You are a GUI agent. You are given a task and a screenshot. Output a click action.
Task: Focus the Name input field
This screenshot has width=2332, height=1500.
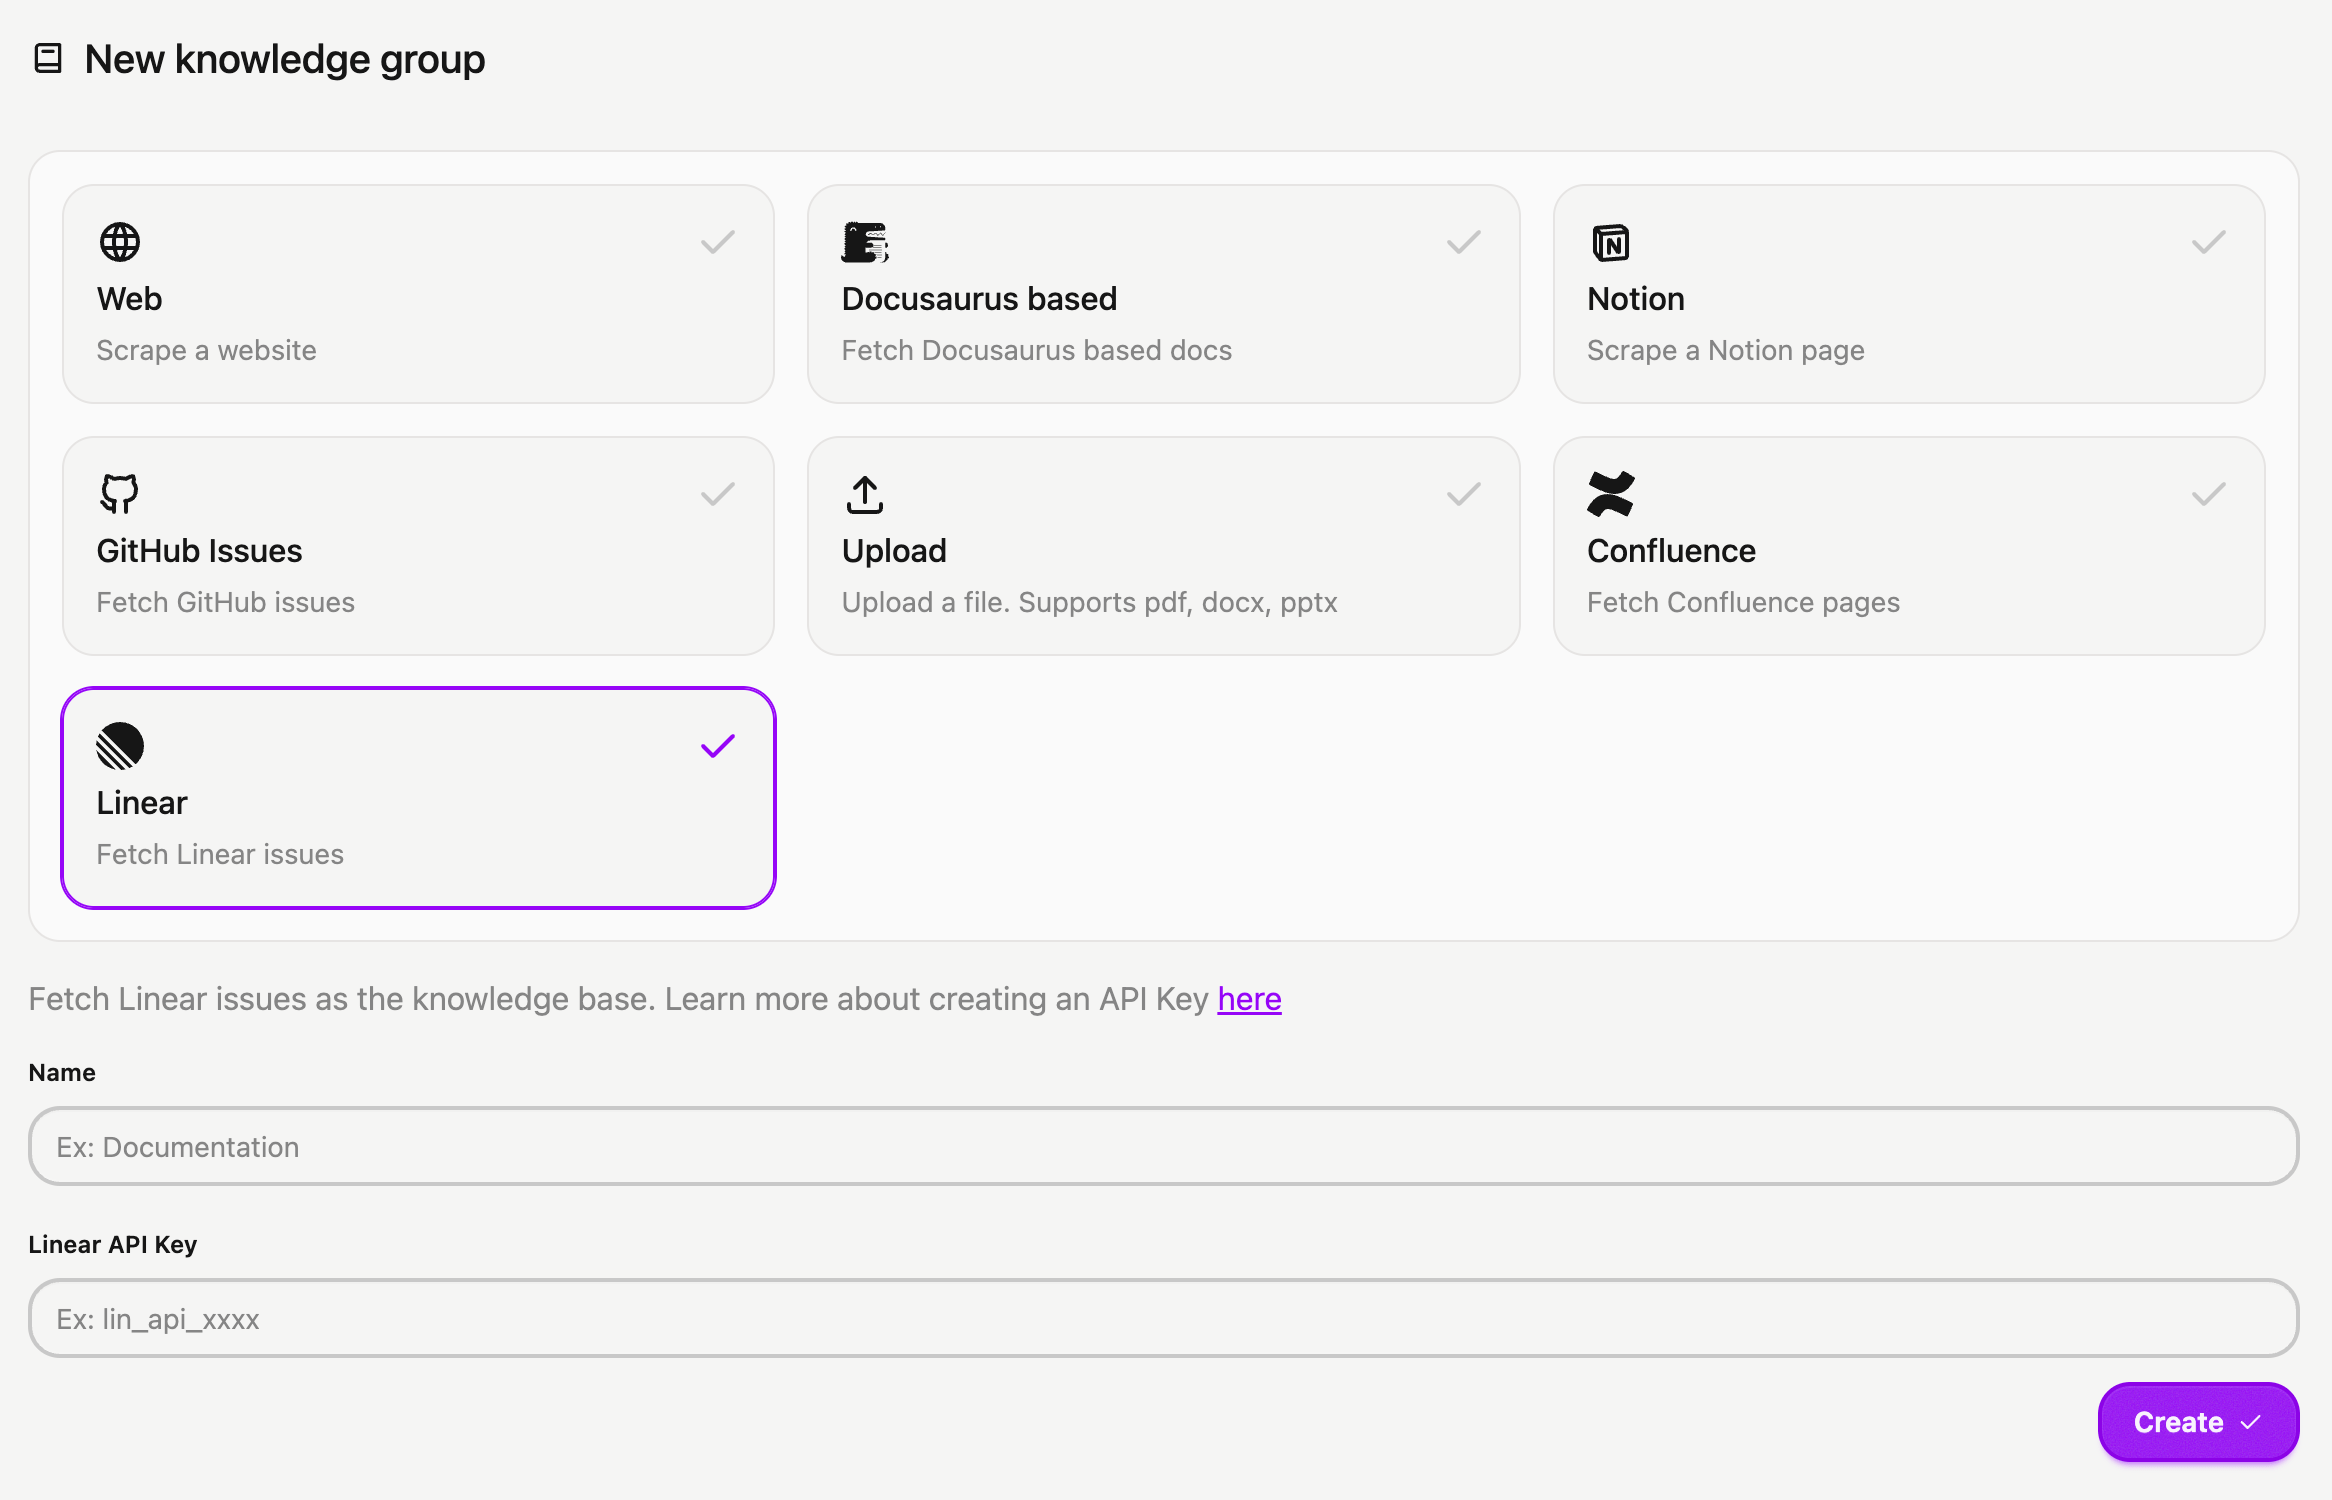(x=1163, y=1146)
